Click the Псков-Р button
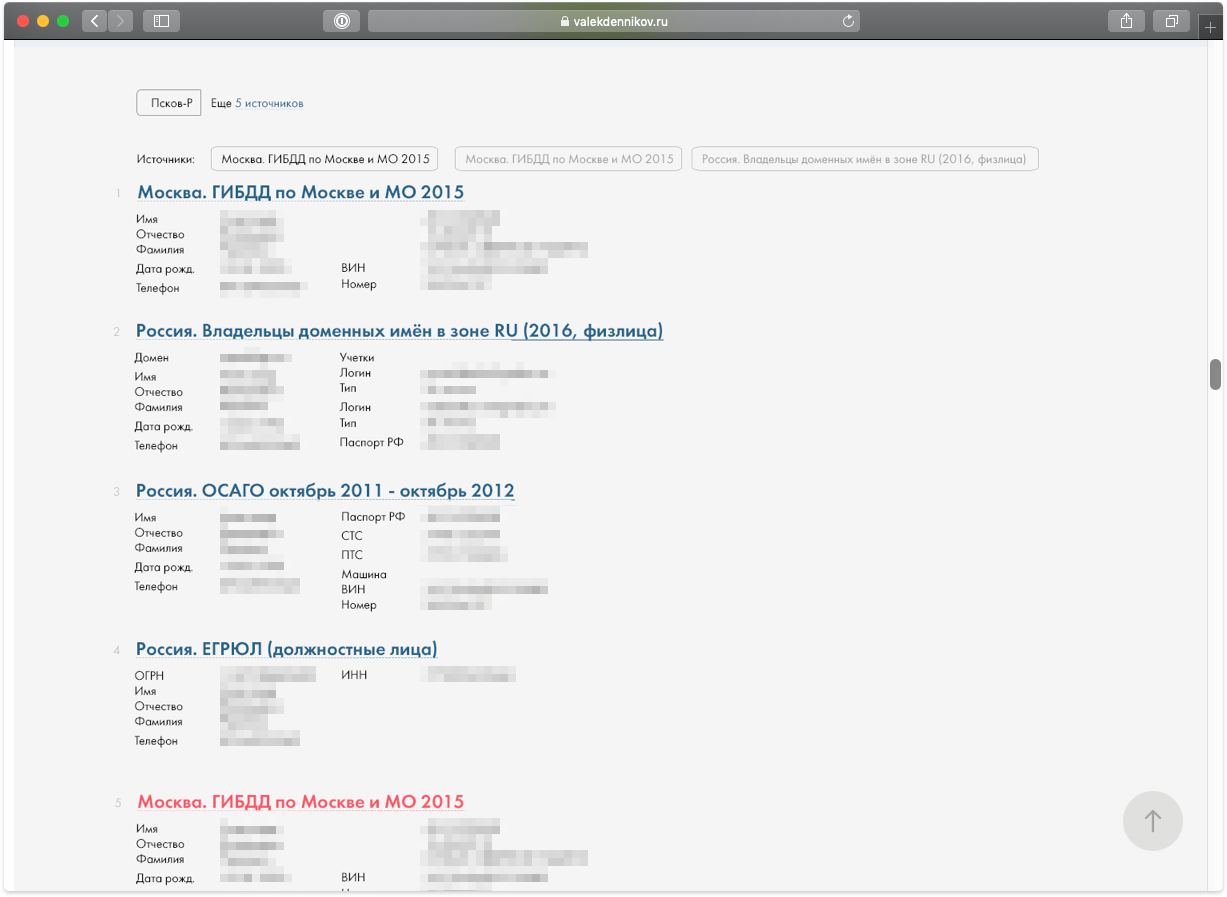The image size is (1227, 897). [x=169, y=103]
